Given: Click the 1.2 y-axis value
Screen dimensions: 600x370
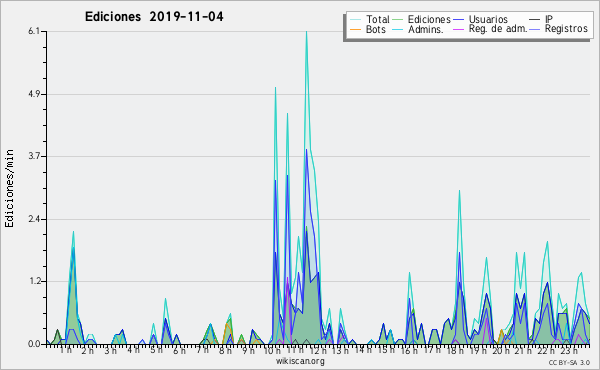Looking at the screenshot, I should point(34,282).
